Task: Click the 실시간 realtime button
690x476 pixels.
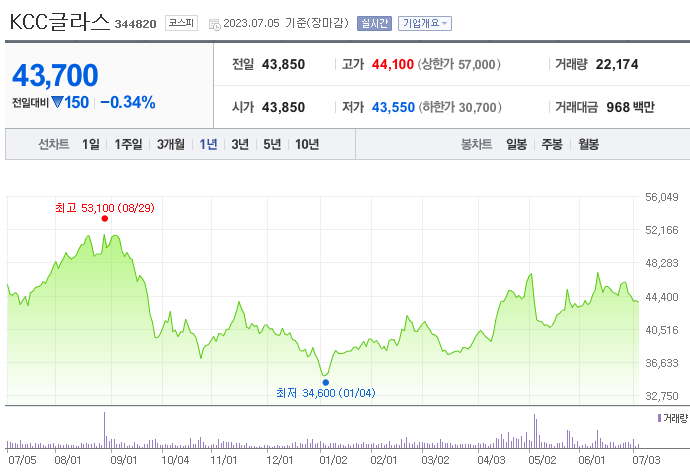Action: tap(374, 23)
